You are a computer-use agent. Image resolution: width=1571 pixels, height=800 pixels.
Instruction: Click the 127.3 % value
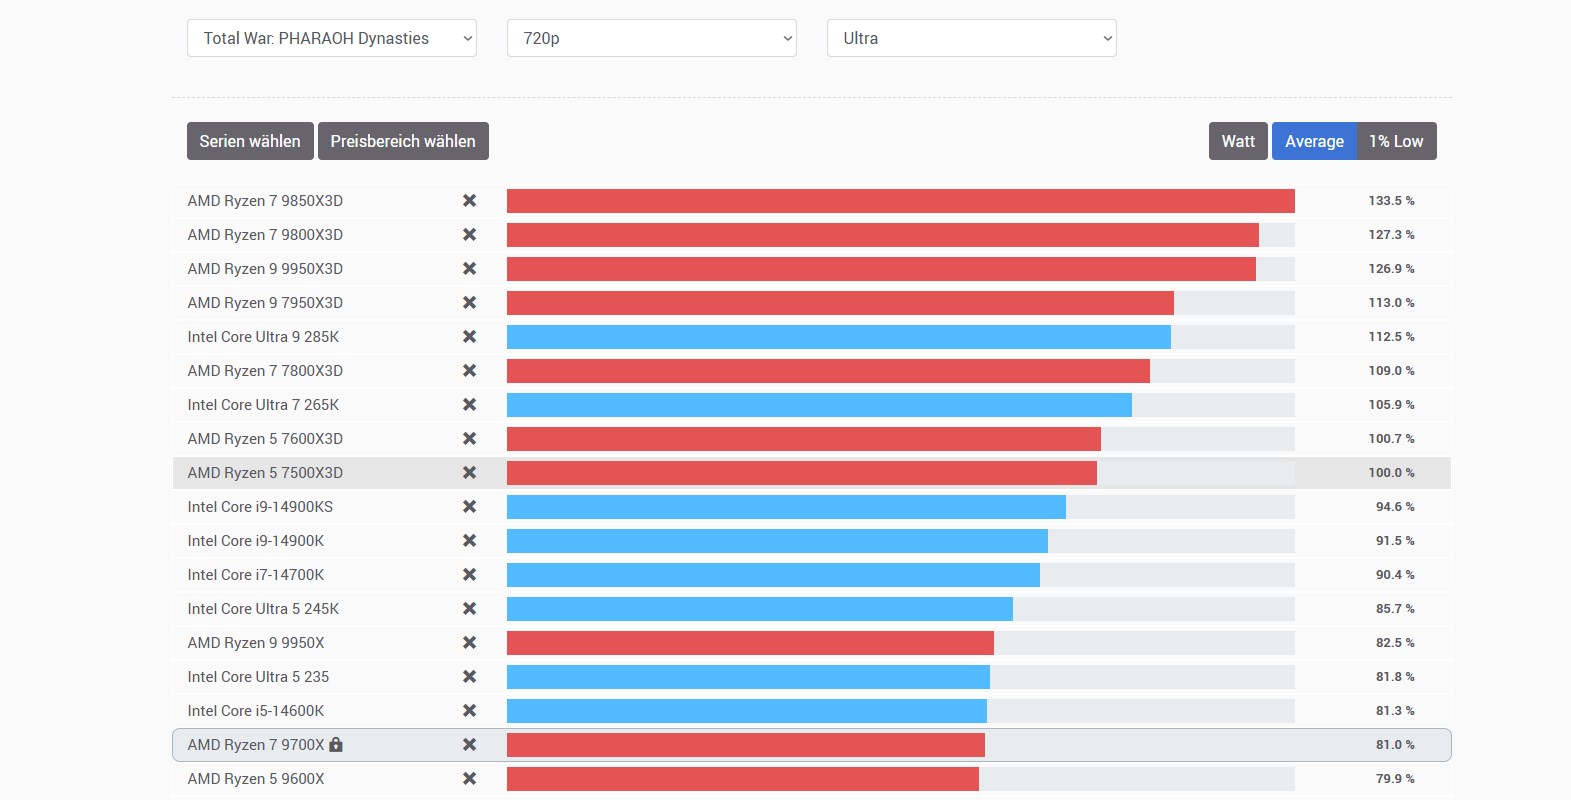pyautogui.click(x=1391, y=235)
